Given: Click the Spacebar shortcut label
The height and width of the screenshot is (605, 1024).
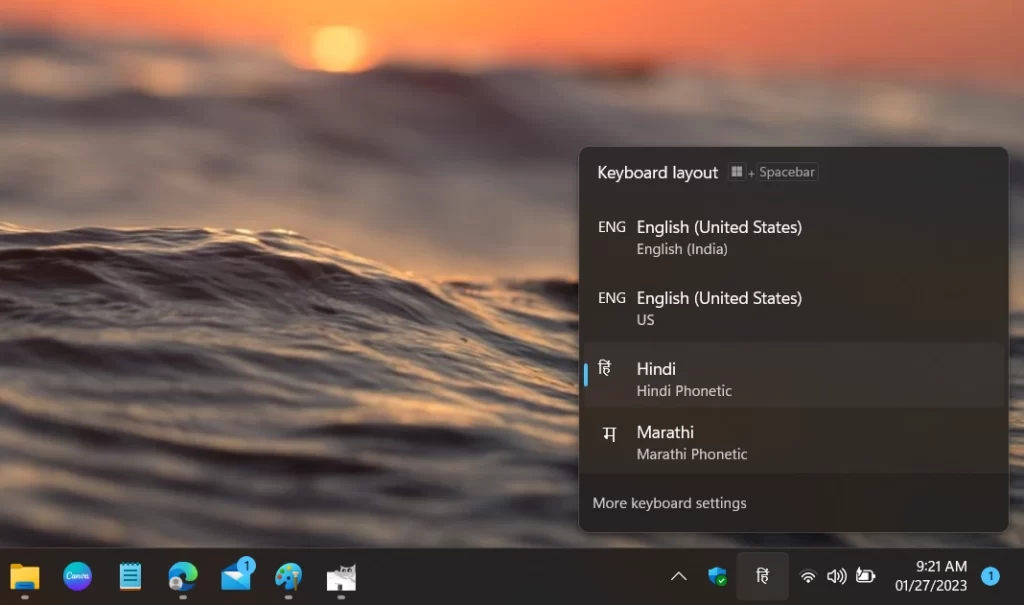Looking at the screenshot, I should click(787, 172).
